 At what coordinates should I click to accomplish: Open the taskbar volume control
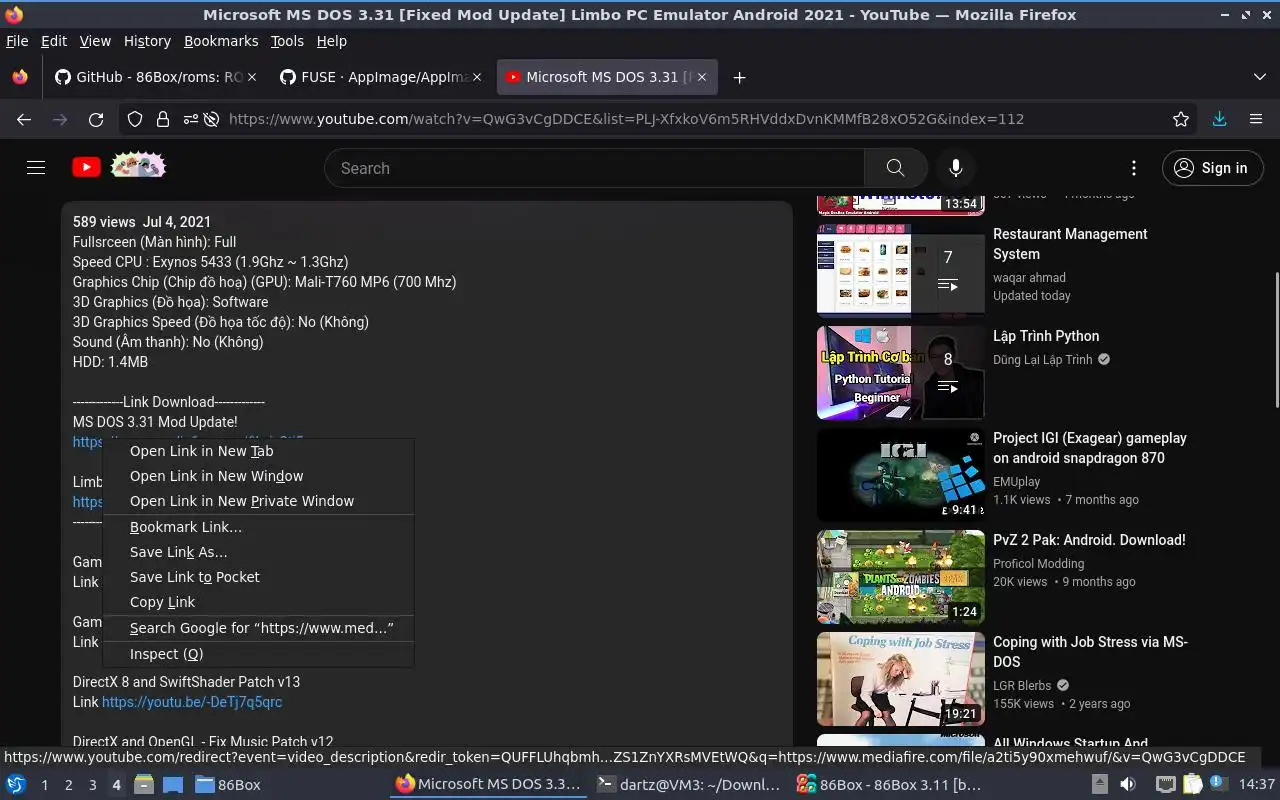[x=1127, y=785]
